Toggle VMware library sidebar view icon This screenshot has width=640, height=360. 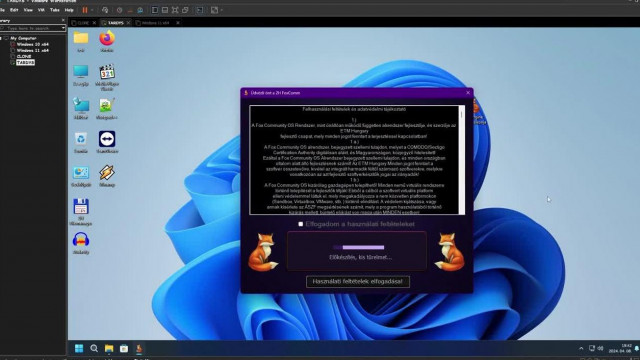tap(155, 10)
